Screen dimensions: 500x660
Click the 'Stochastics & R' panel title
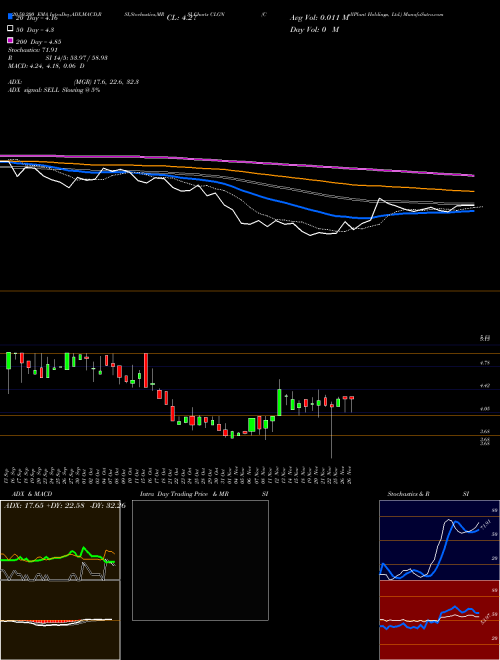pos(409,494)
